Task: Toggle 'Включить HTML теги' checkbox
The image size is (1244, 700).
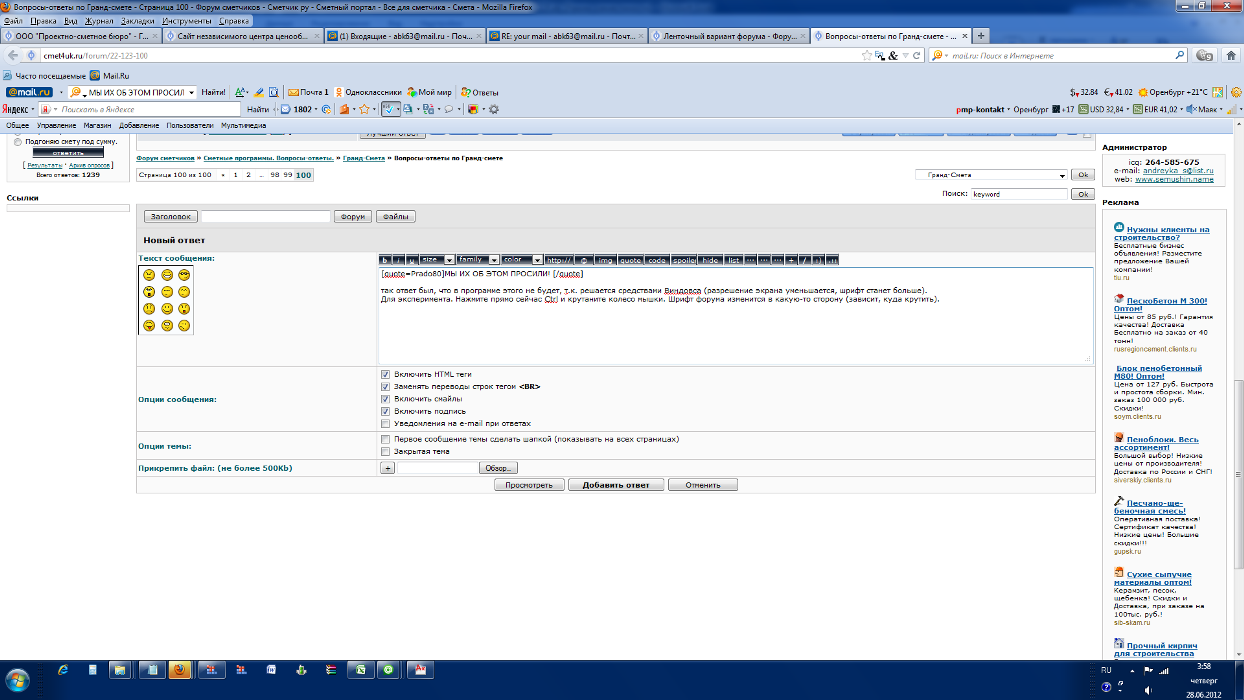Action: 385,374
